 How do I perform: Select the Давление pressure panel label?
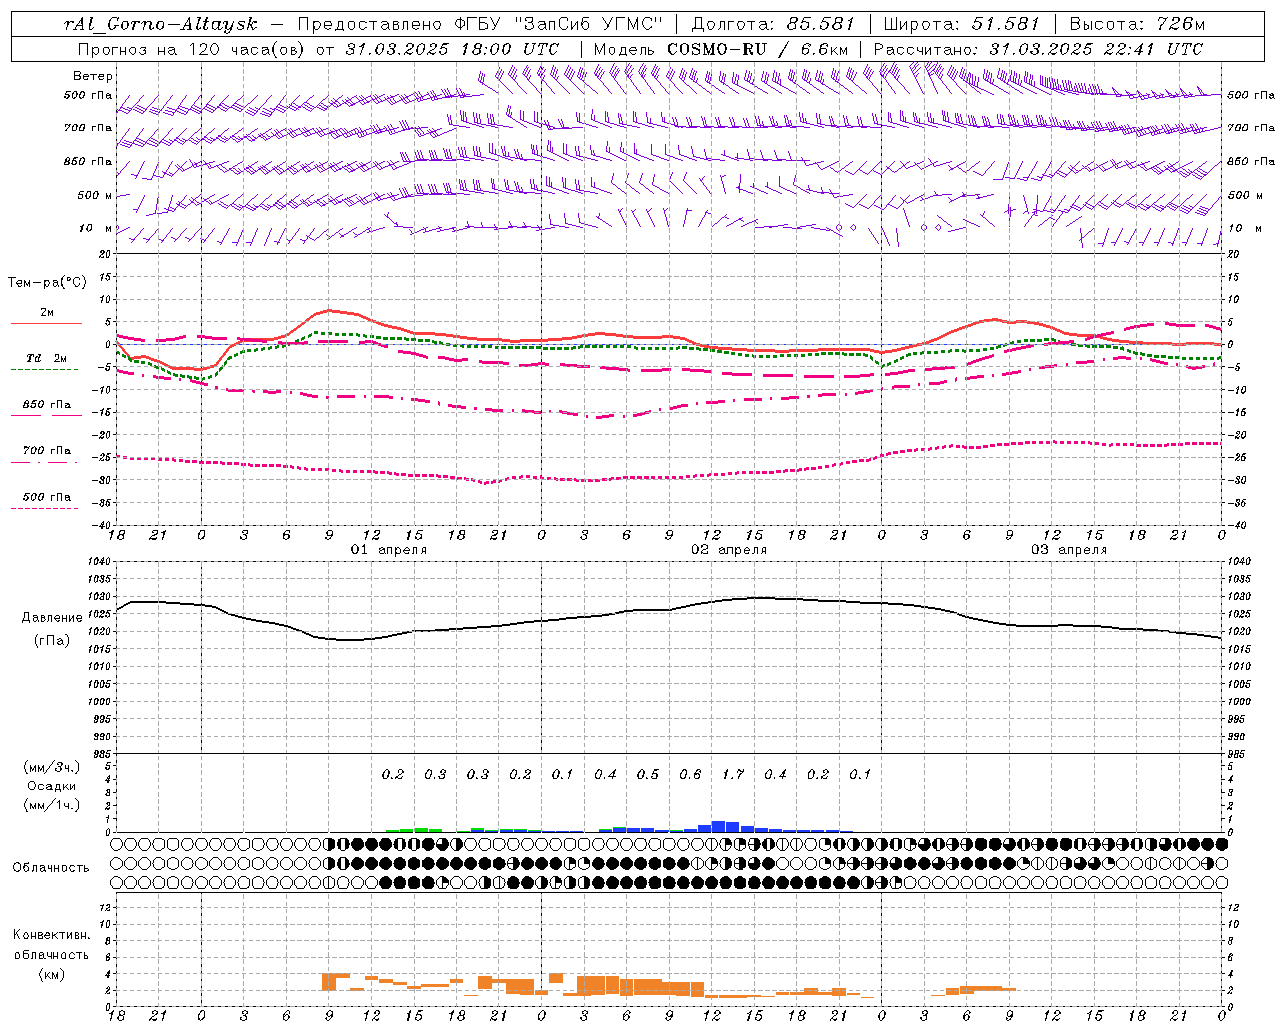coord(52,618)
